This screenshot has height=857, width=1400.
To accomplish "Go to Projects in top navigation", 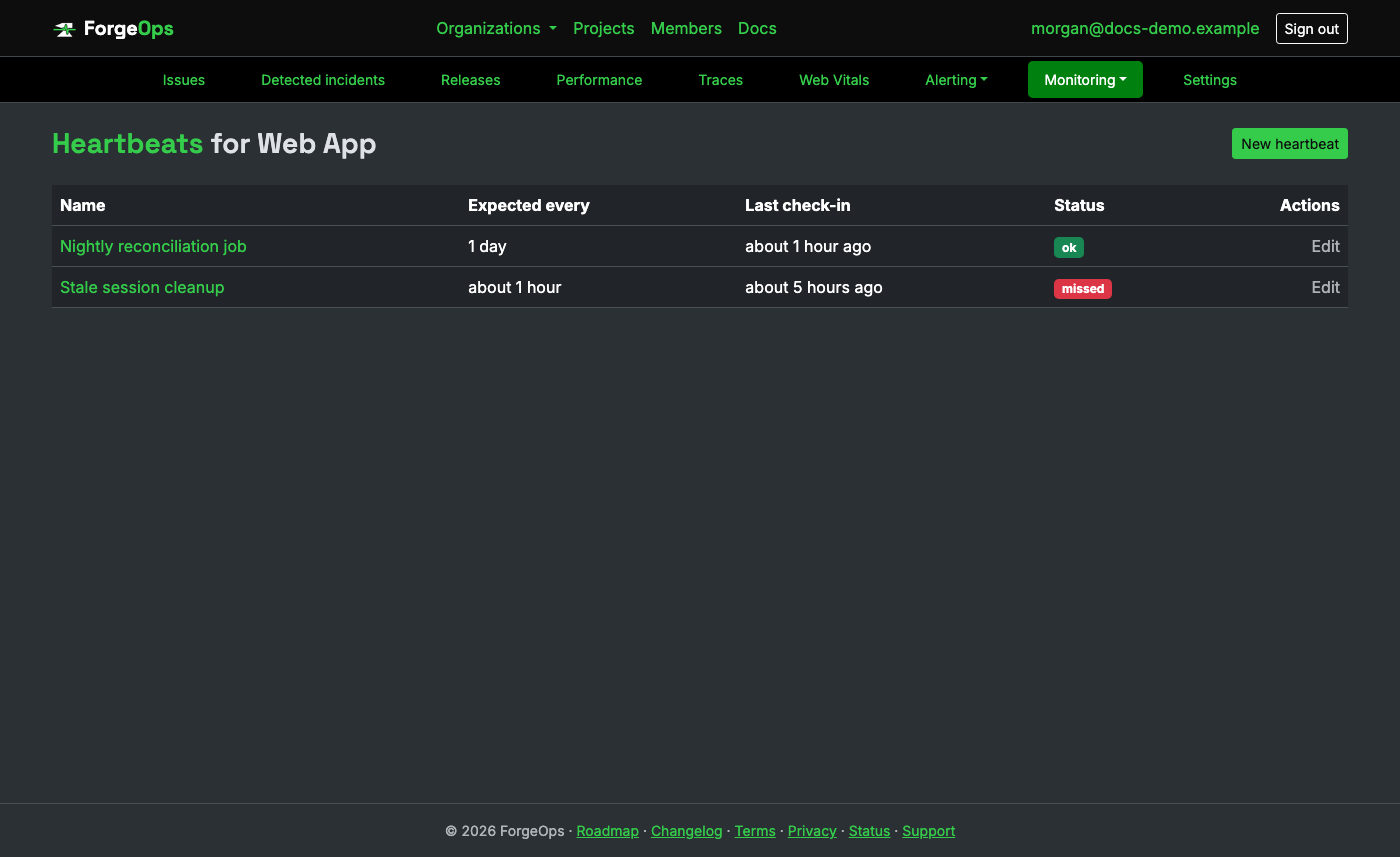I will click(x=604, y=29).
